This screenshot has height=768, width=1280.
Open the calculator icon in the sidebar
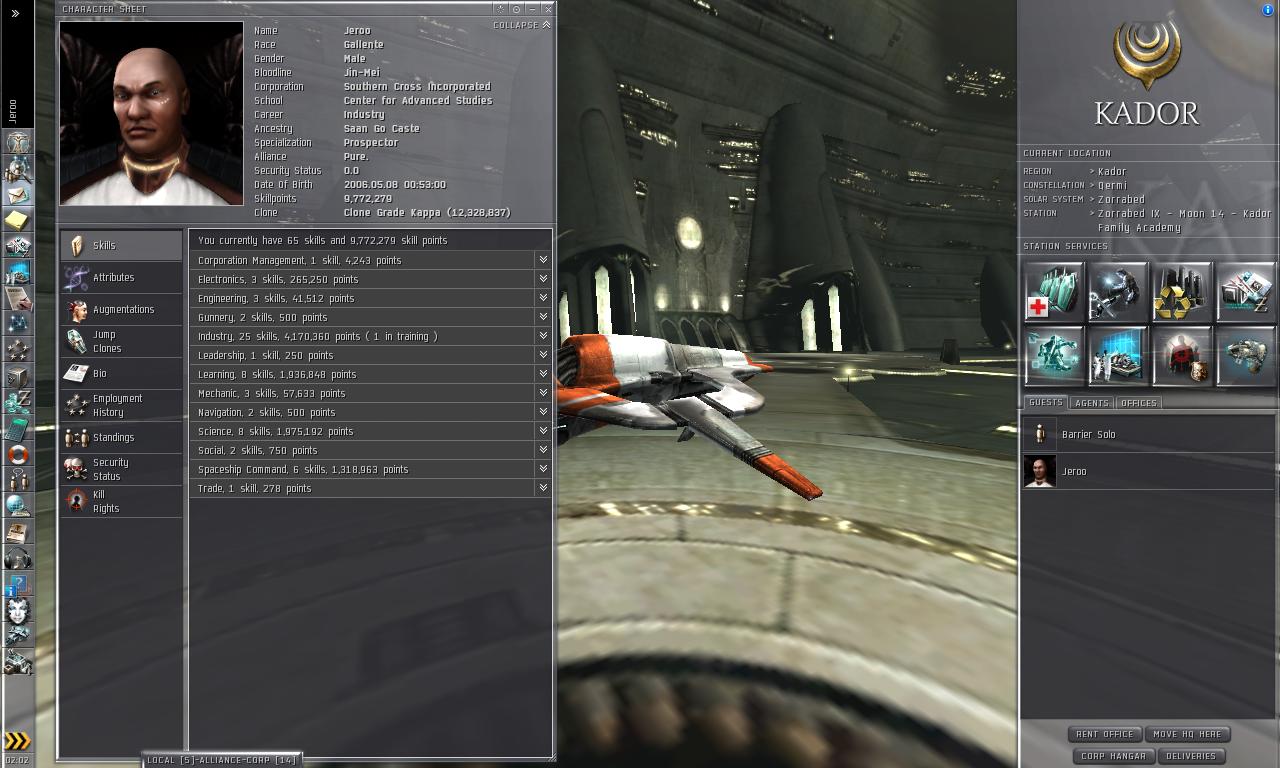coord(18,428)
